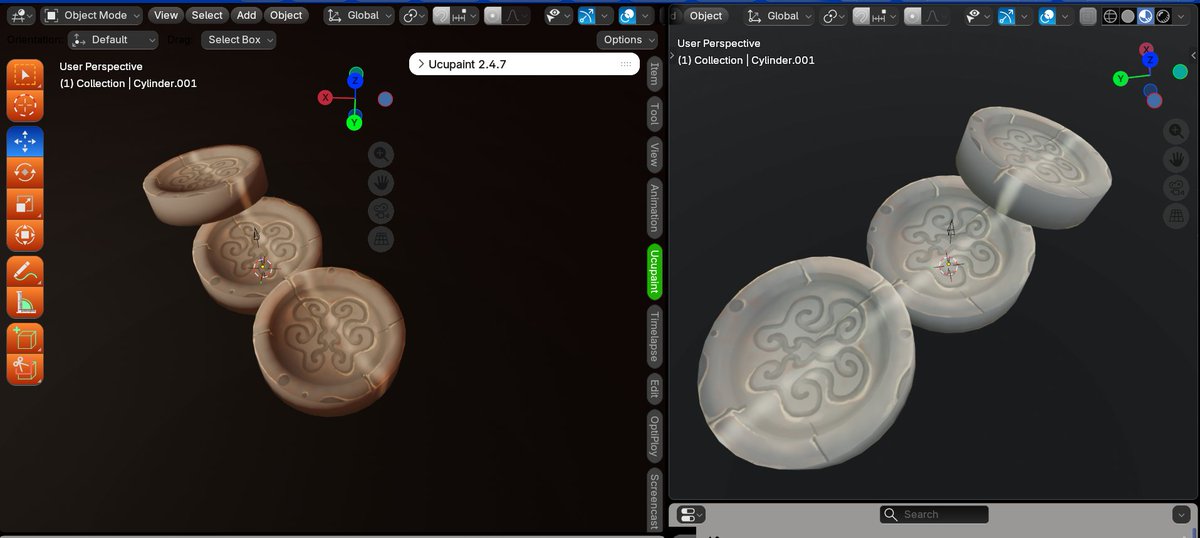1200x538 pixels.
Task: Activate the Scale tool
Action: click(x=25, y=204)
